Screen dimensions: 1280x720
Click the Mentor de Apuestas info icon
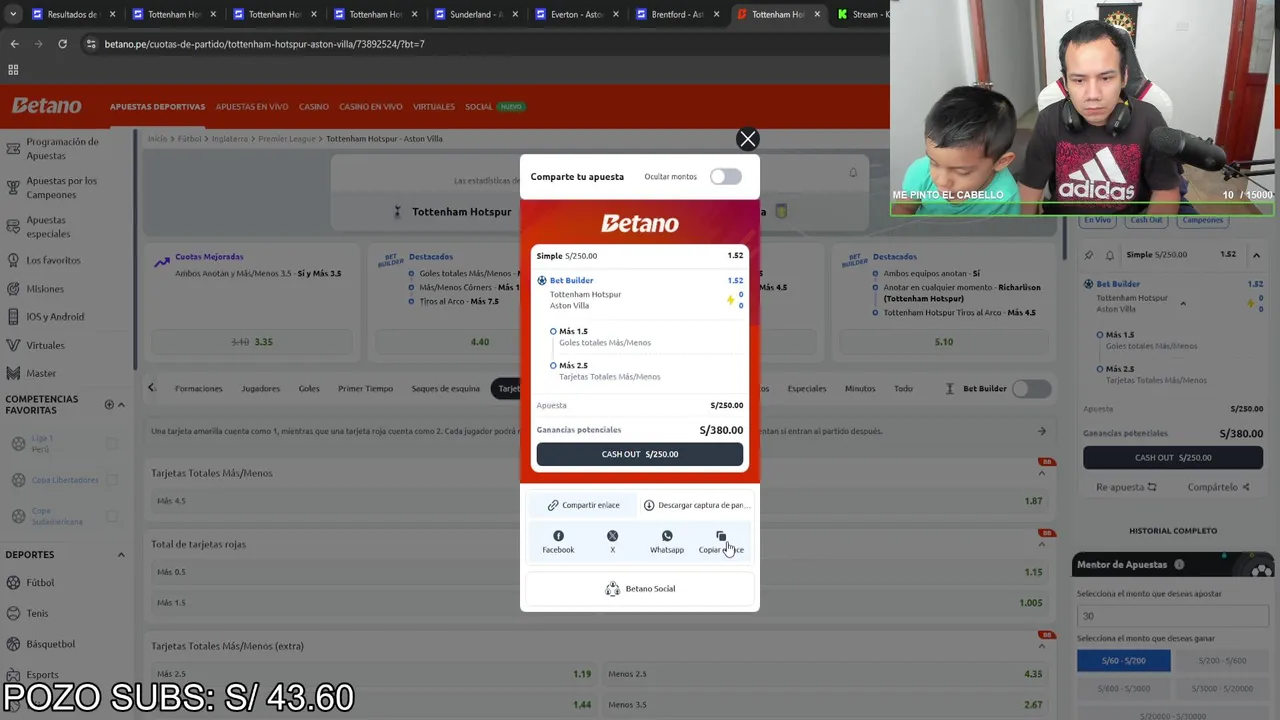tap(1179, 565)
